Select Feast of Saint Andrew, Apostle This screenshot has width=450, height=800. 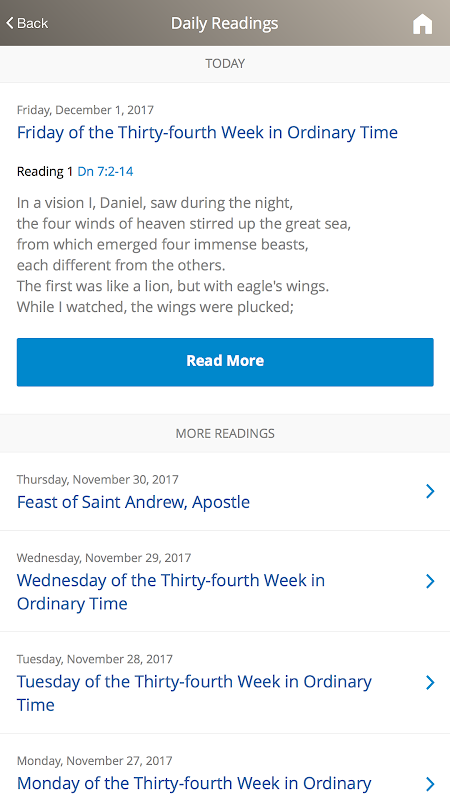tap(133, 502)
